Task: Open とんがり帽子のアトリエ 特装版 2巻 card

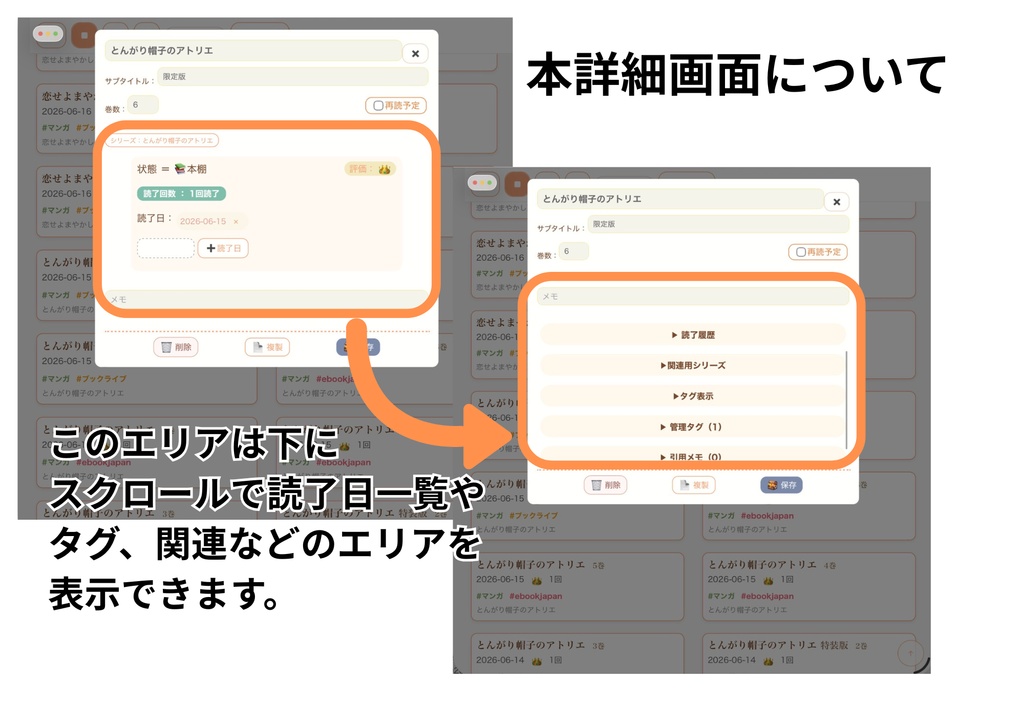Action: tap(808, 653)
